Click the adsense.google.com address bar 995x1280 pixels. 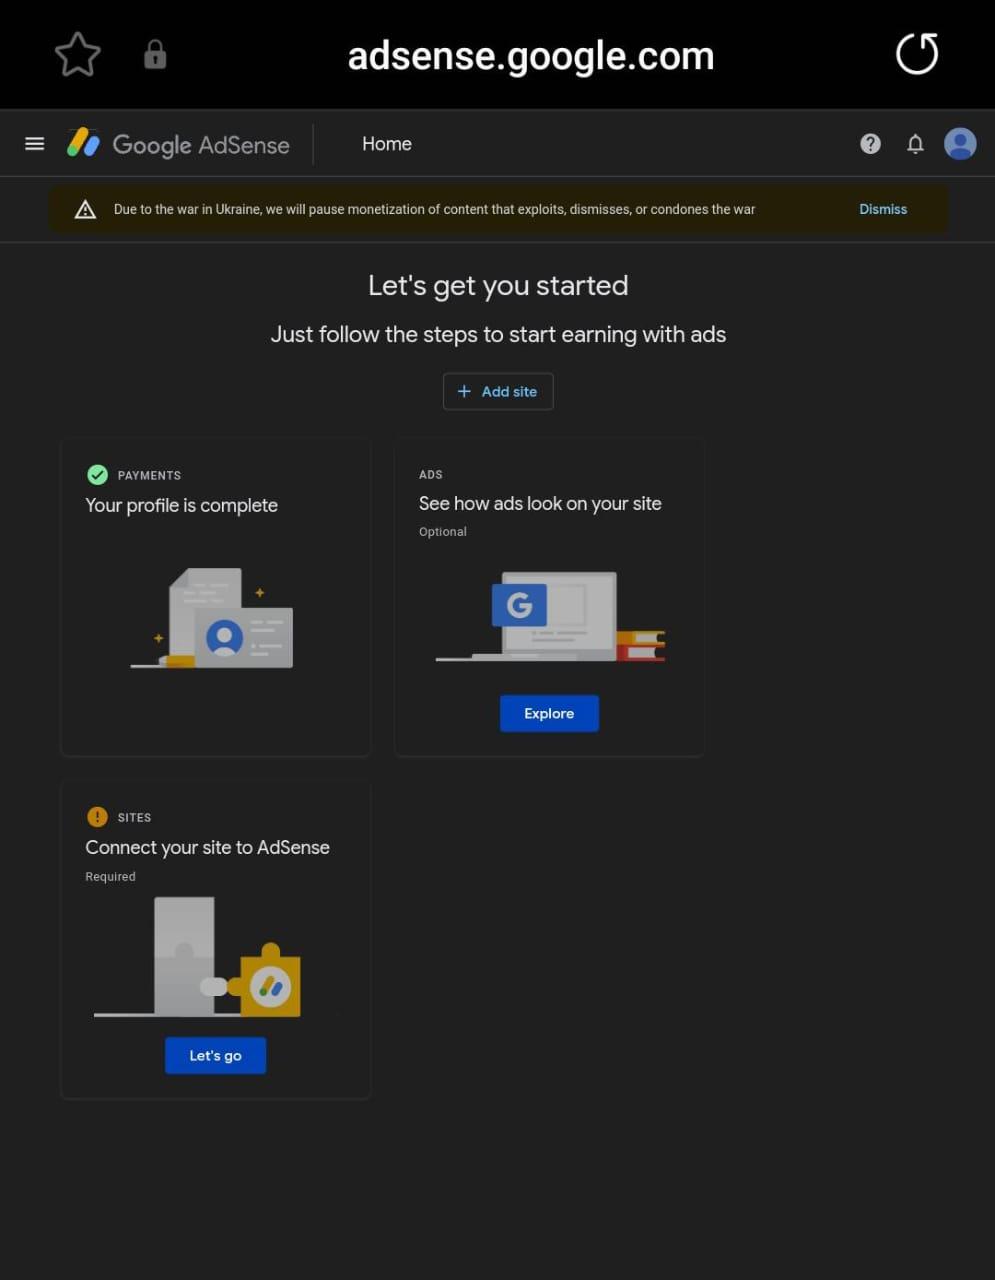(x=530, y=55)
